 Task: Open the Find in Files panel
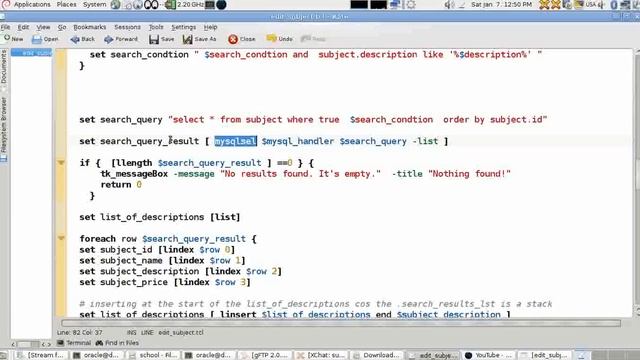(117, 343)
